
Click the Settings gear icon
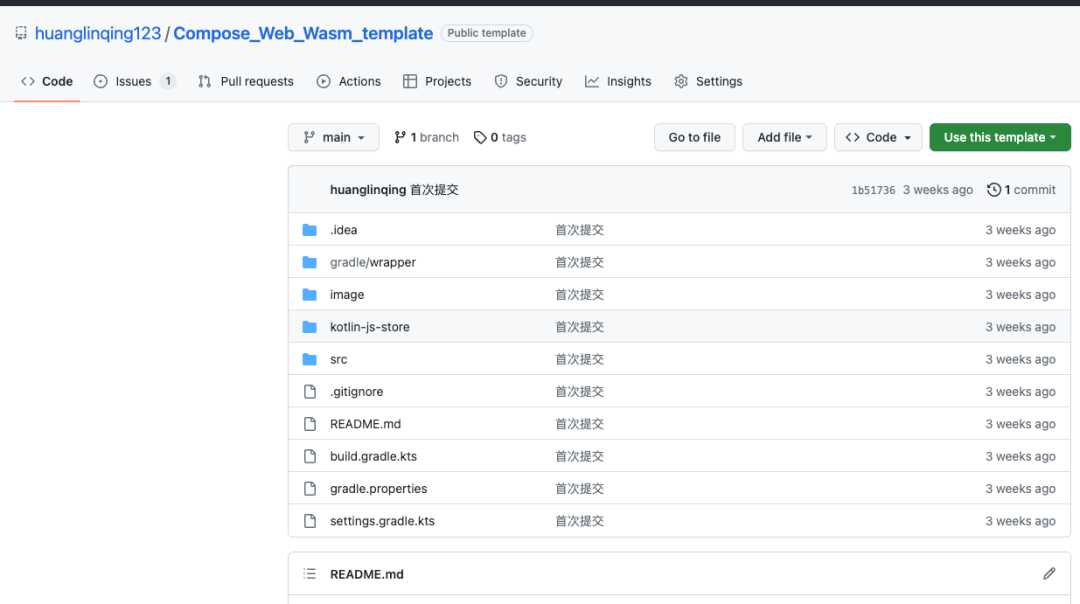pos(679,81)
